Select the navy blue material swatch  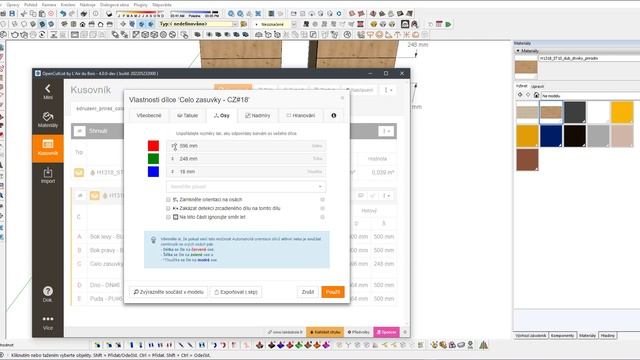click(551, 136)
